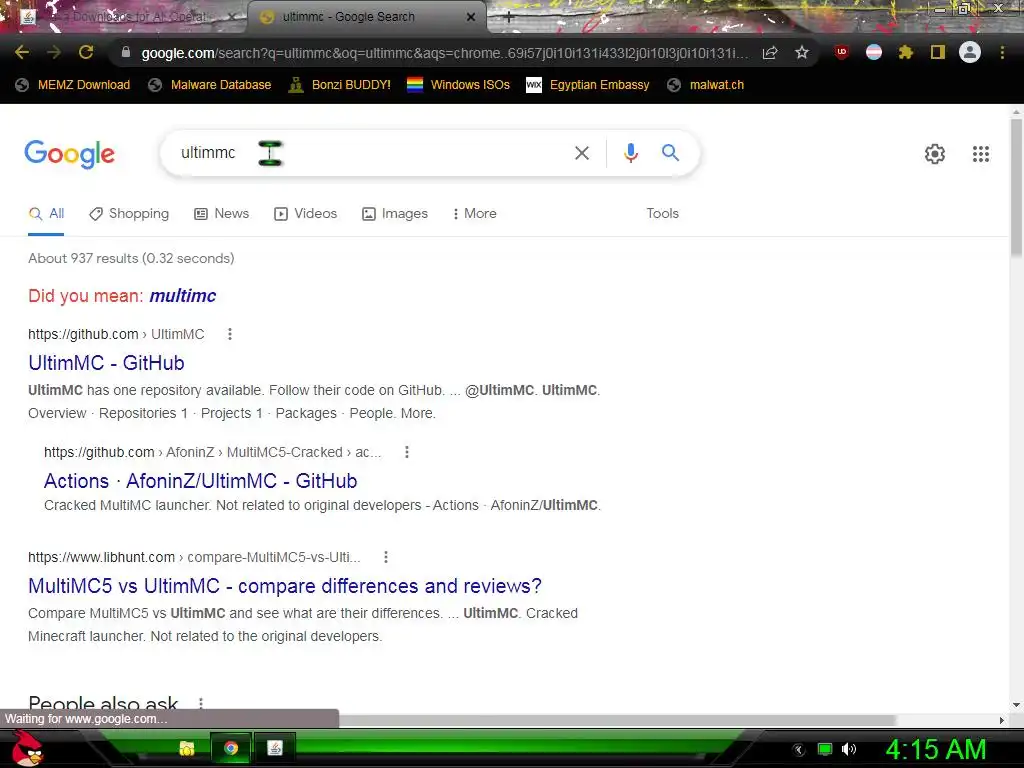Expand the More search filters

(x=475, y=214)
